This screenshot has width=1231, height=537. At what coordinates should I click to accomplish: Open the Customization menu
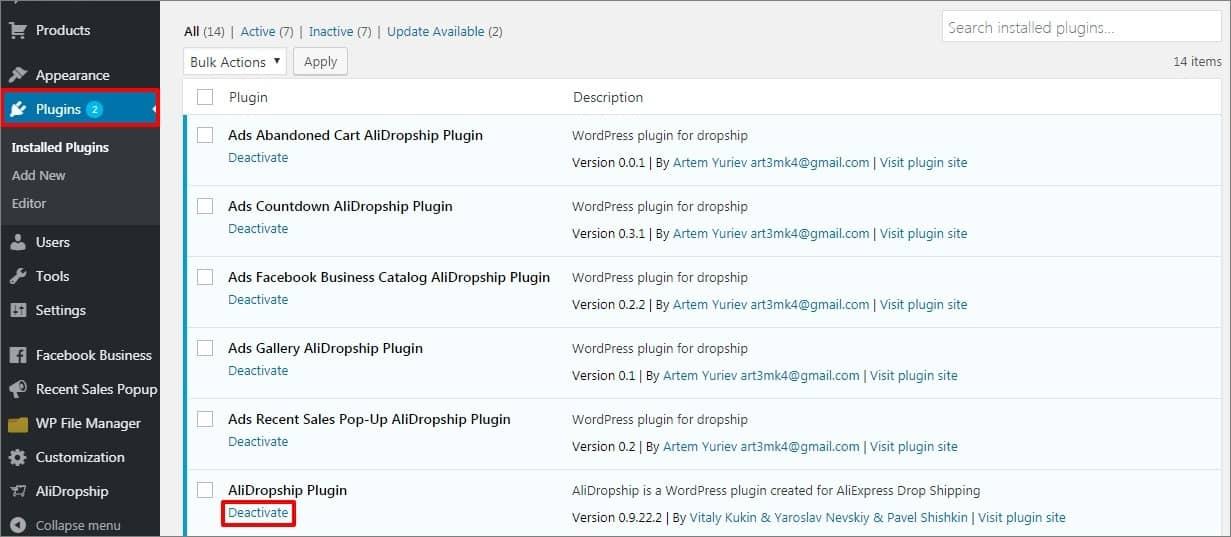click(80, 457)
